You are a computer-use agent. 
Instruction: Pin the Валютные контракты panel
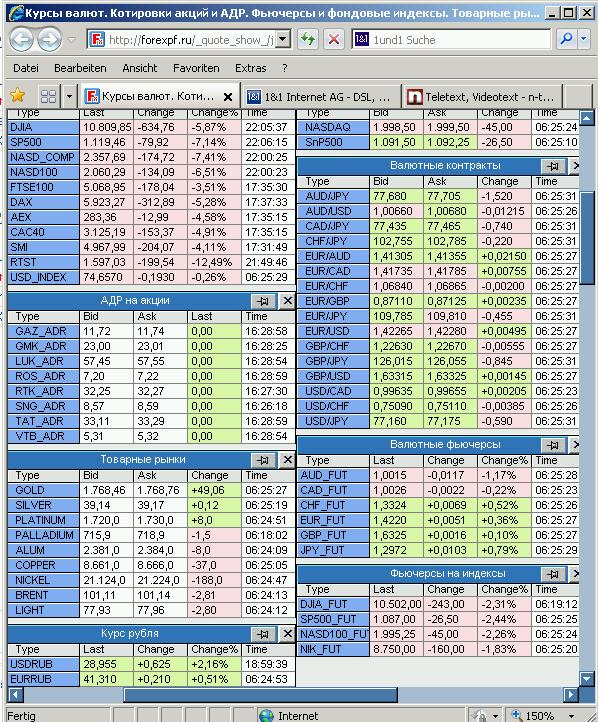click(553, 166)
